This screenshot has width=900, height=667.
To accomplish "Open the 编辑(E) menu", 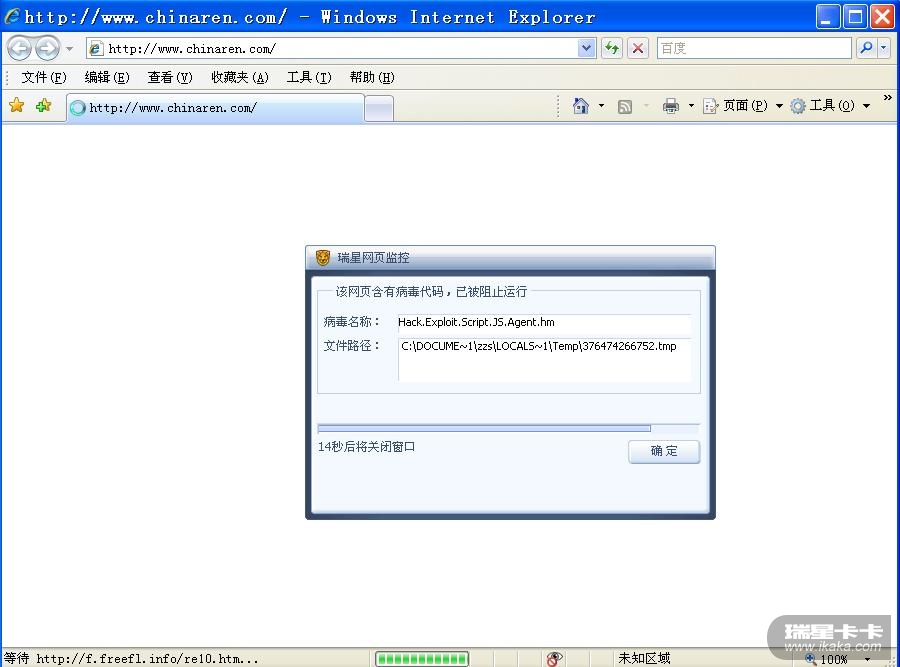I will pos(107,77).
